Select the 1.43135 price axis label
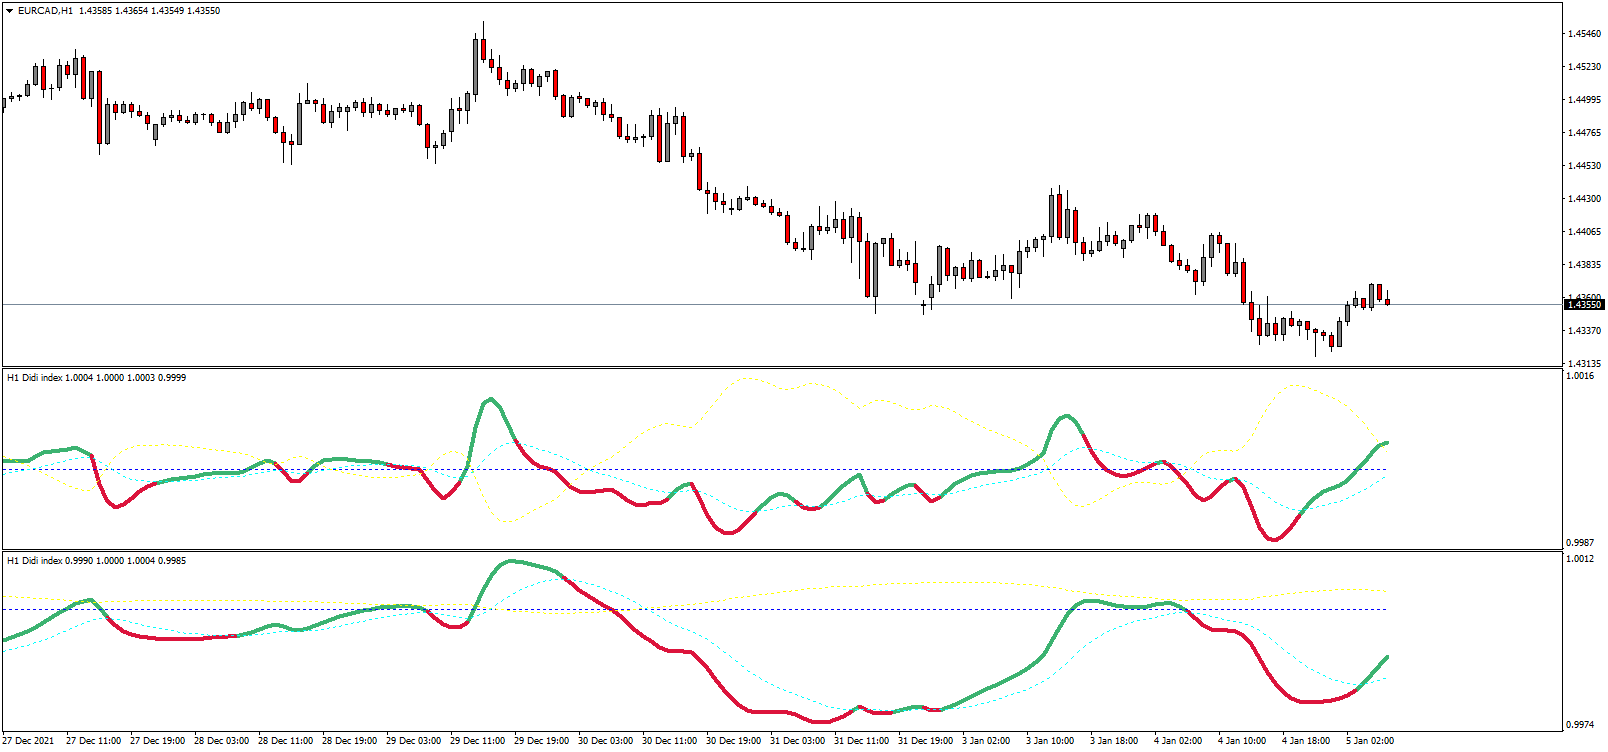Screen dimensions: 1608x752 [1585, 364]
